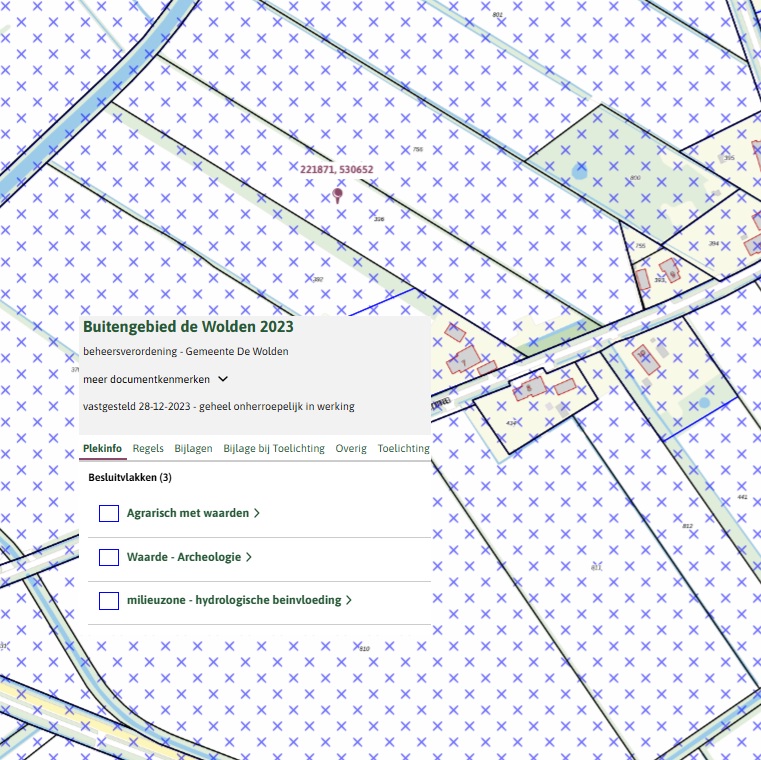This screenshot has width=761, height=760.
Task: Enable the Waarde - Archeologie checkbox
Action: (x=109, y=557)
